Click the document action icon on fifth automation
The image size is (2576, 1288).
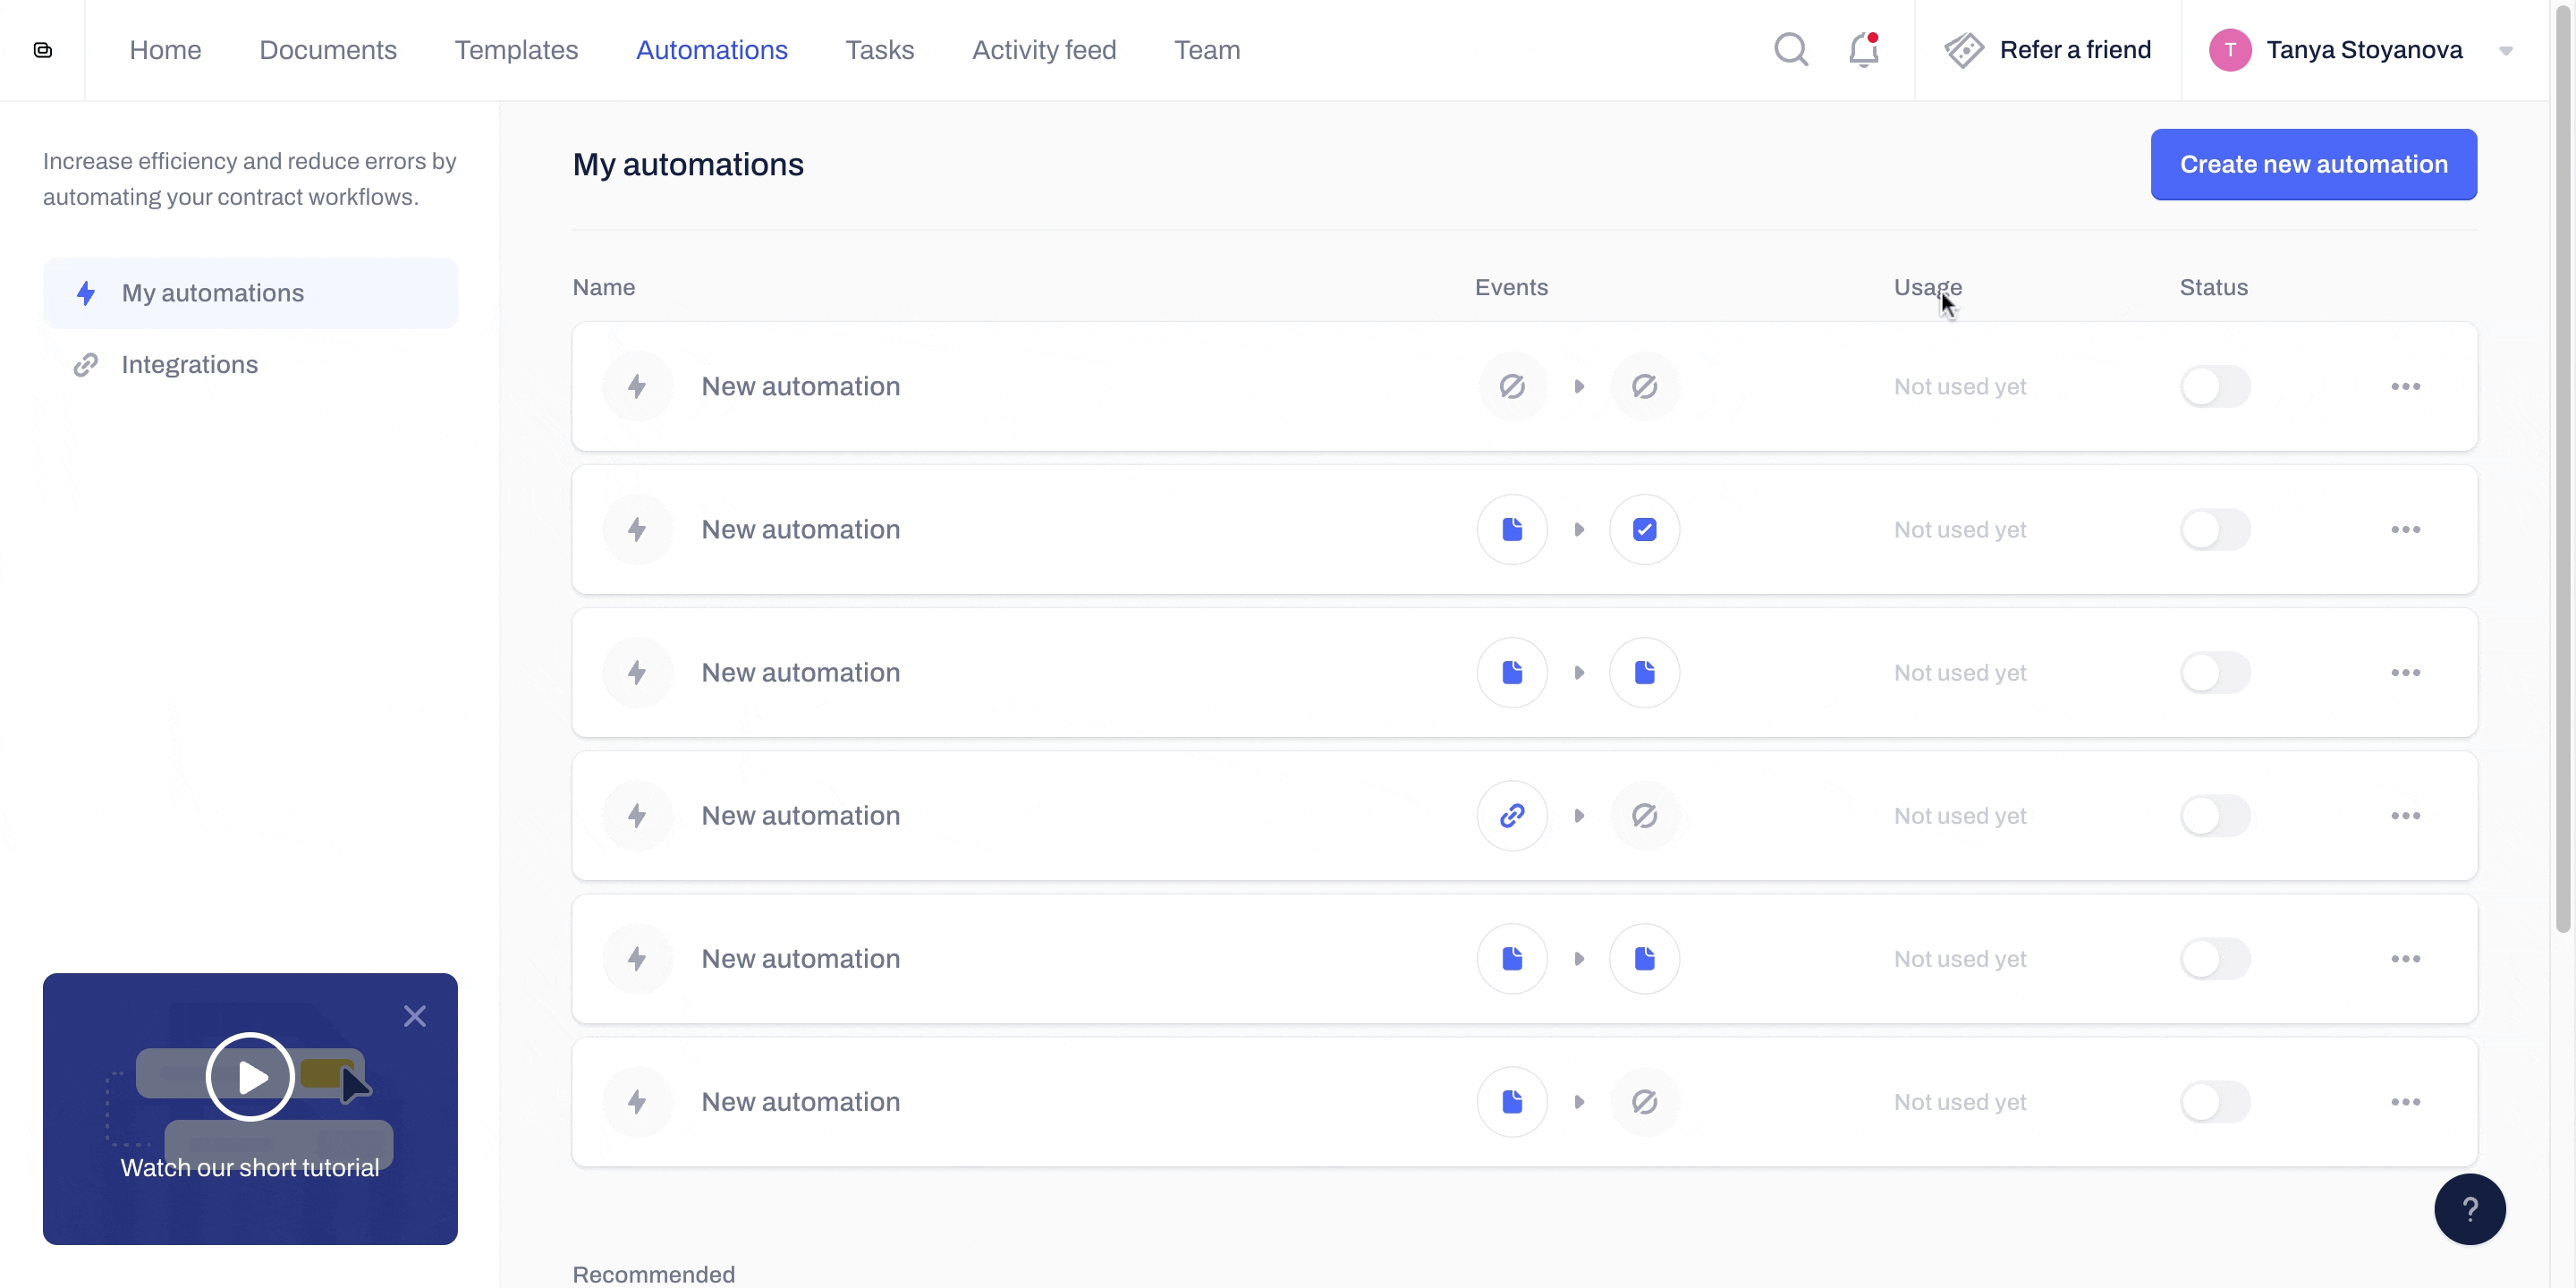1643,960
